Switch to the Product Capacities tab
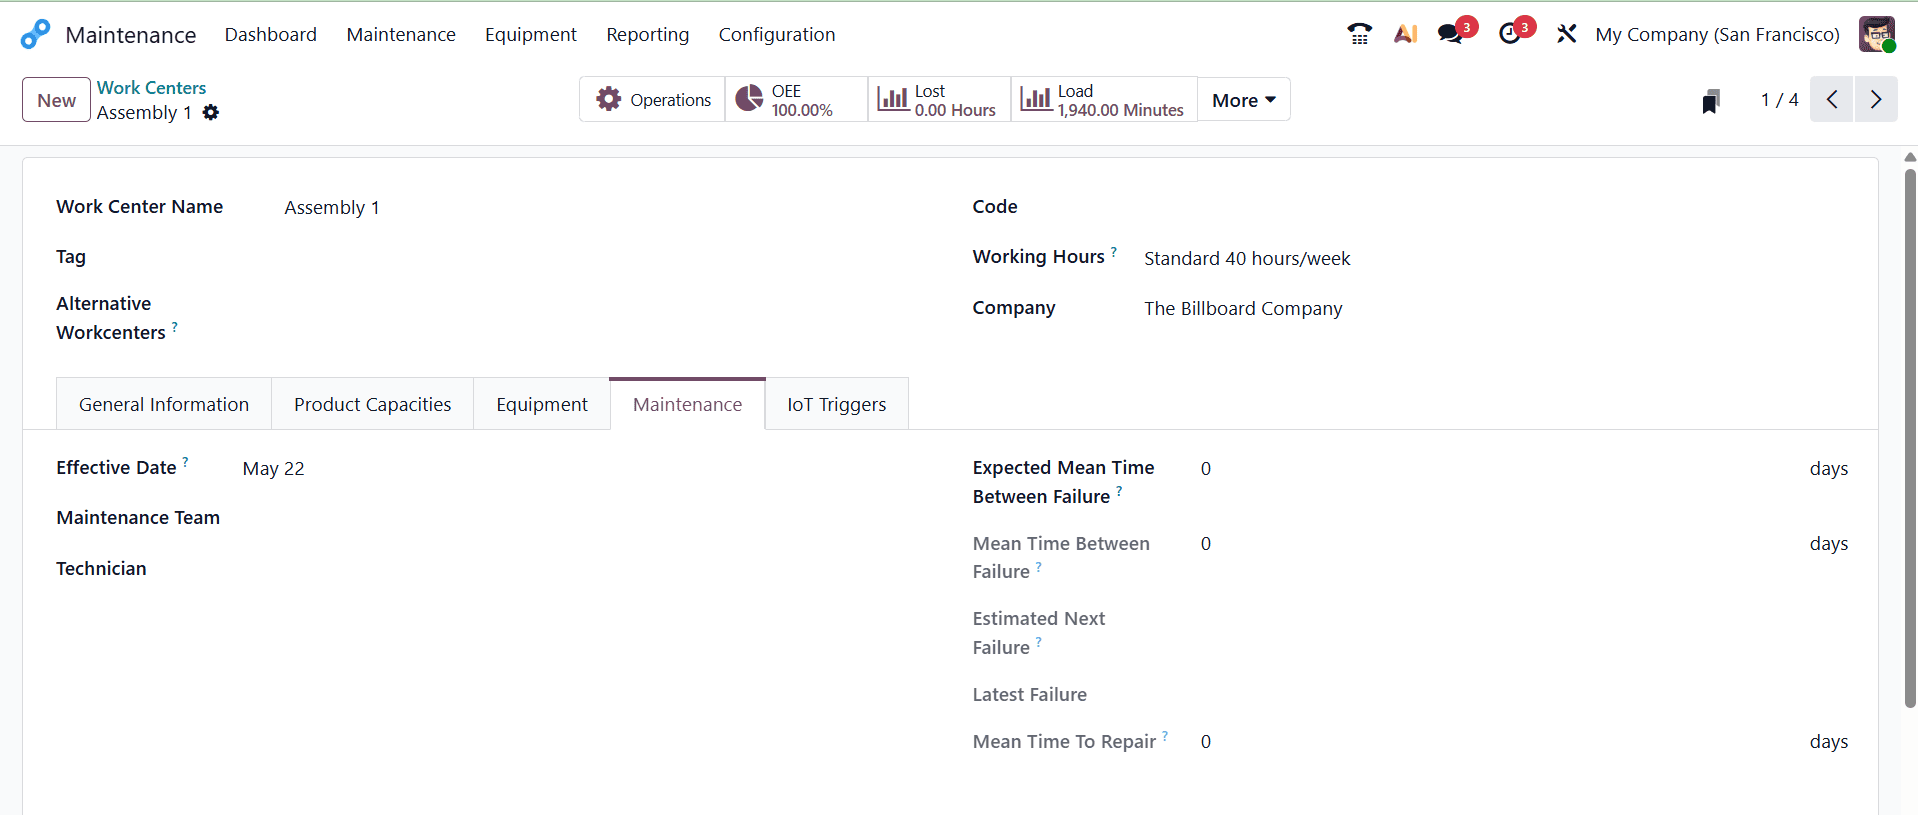 tap(372, 404)
